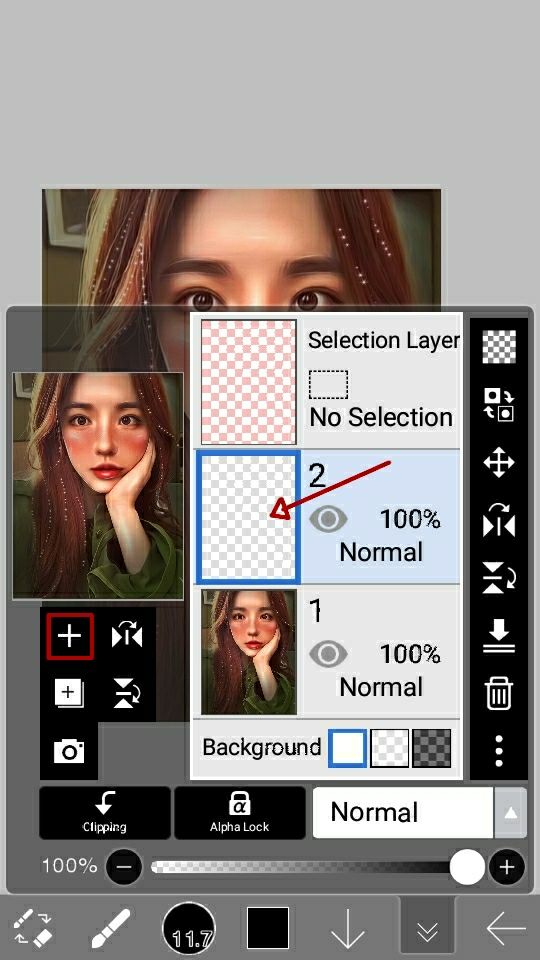Increase opacity with the plus button
The image size is (540, 960).
point(507,867)
